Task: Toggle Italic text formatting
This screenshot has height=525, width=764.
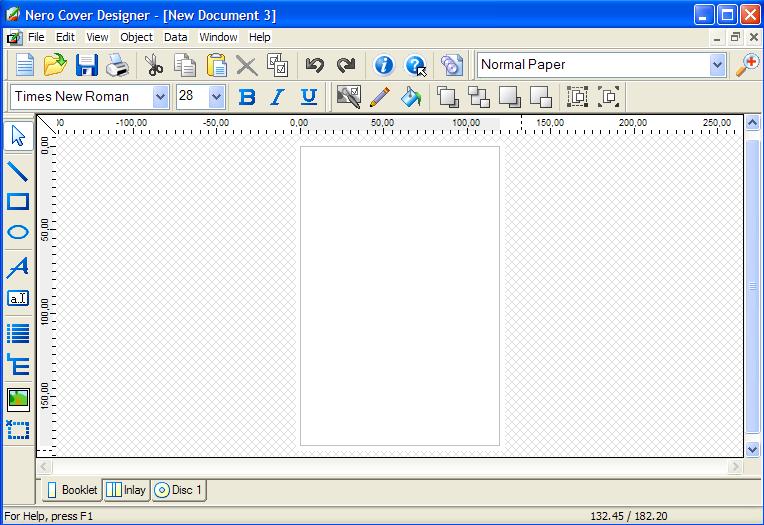Action: (278, 97)
